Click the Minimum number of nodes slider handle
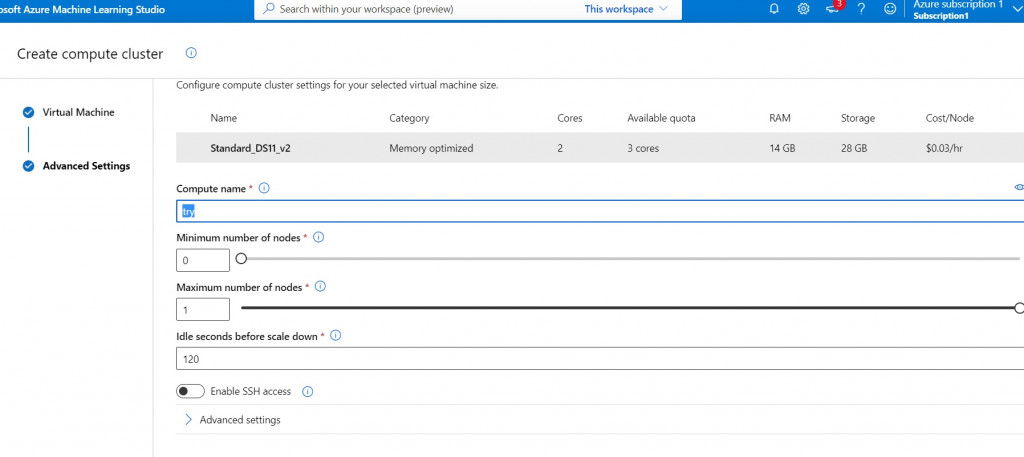This screenshot has height=457, width=1024. (x=241, y=259)
